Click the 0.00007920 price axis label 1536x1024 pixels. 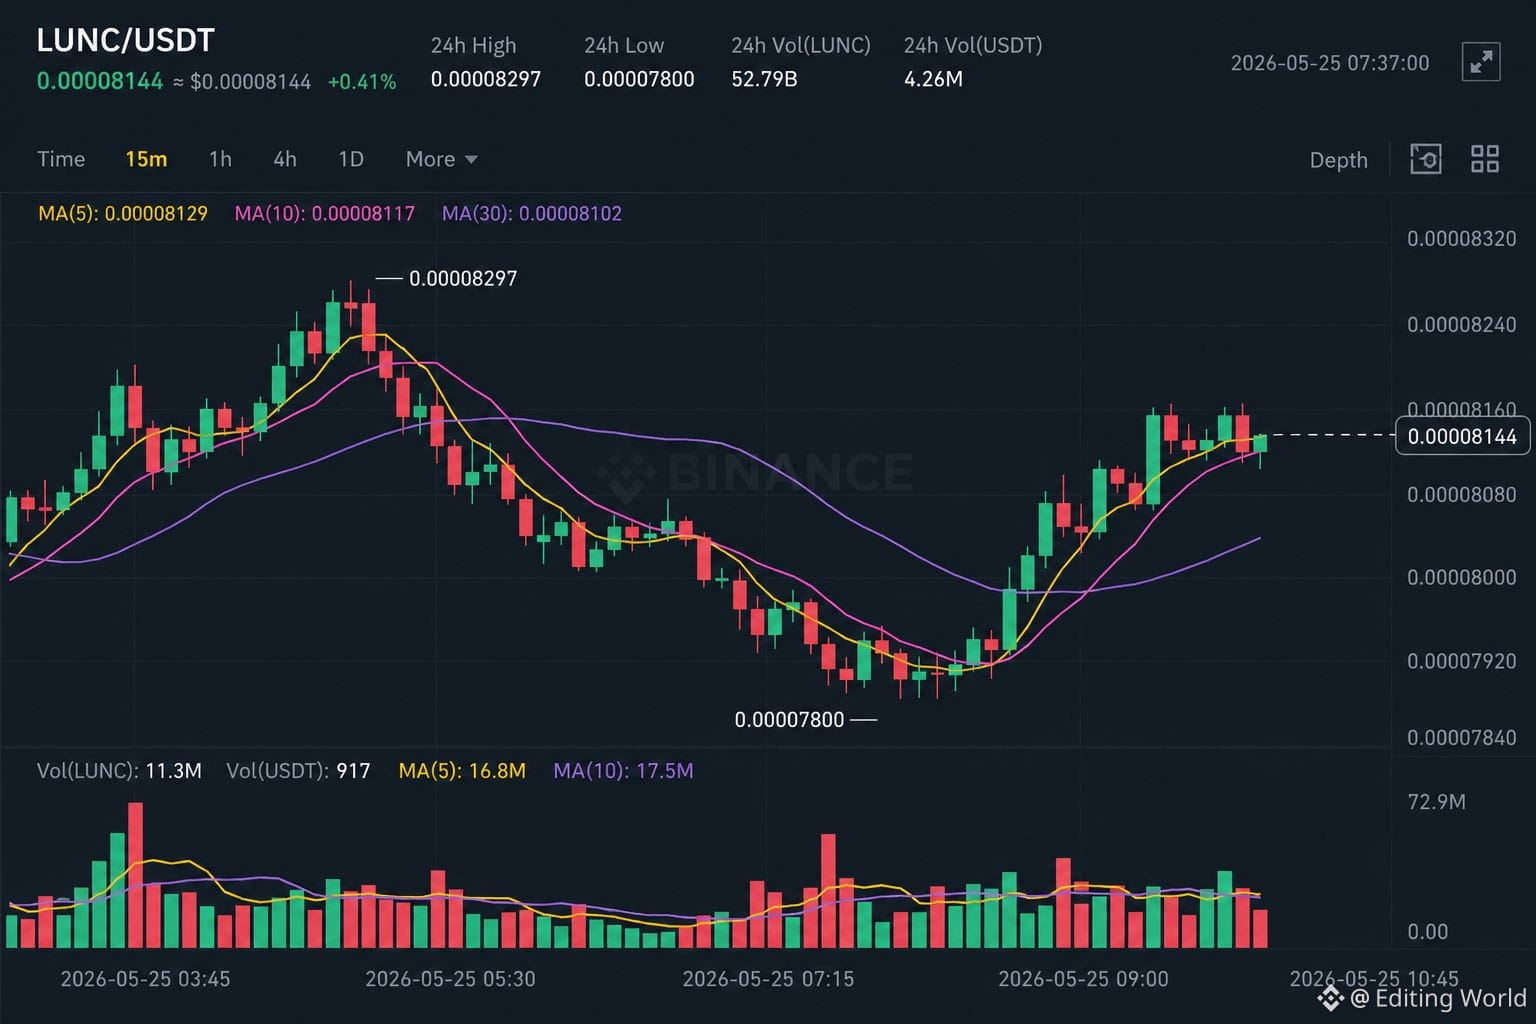click(x=1461, y=661)
